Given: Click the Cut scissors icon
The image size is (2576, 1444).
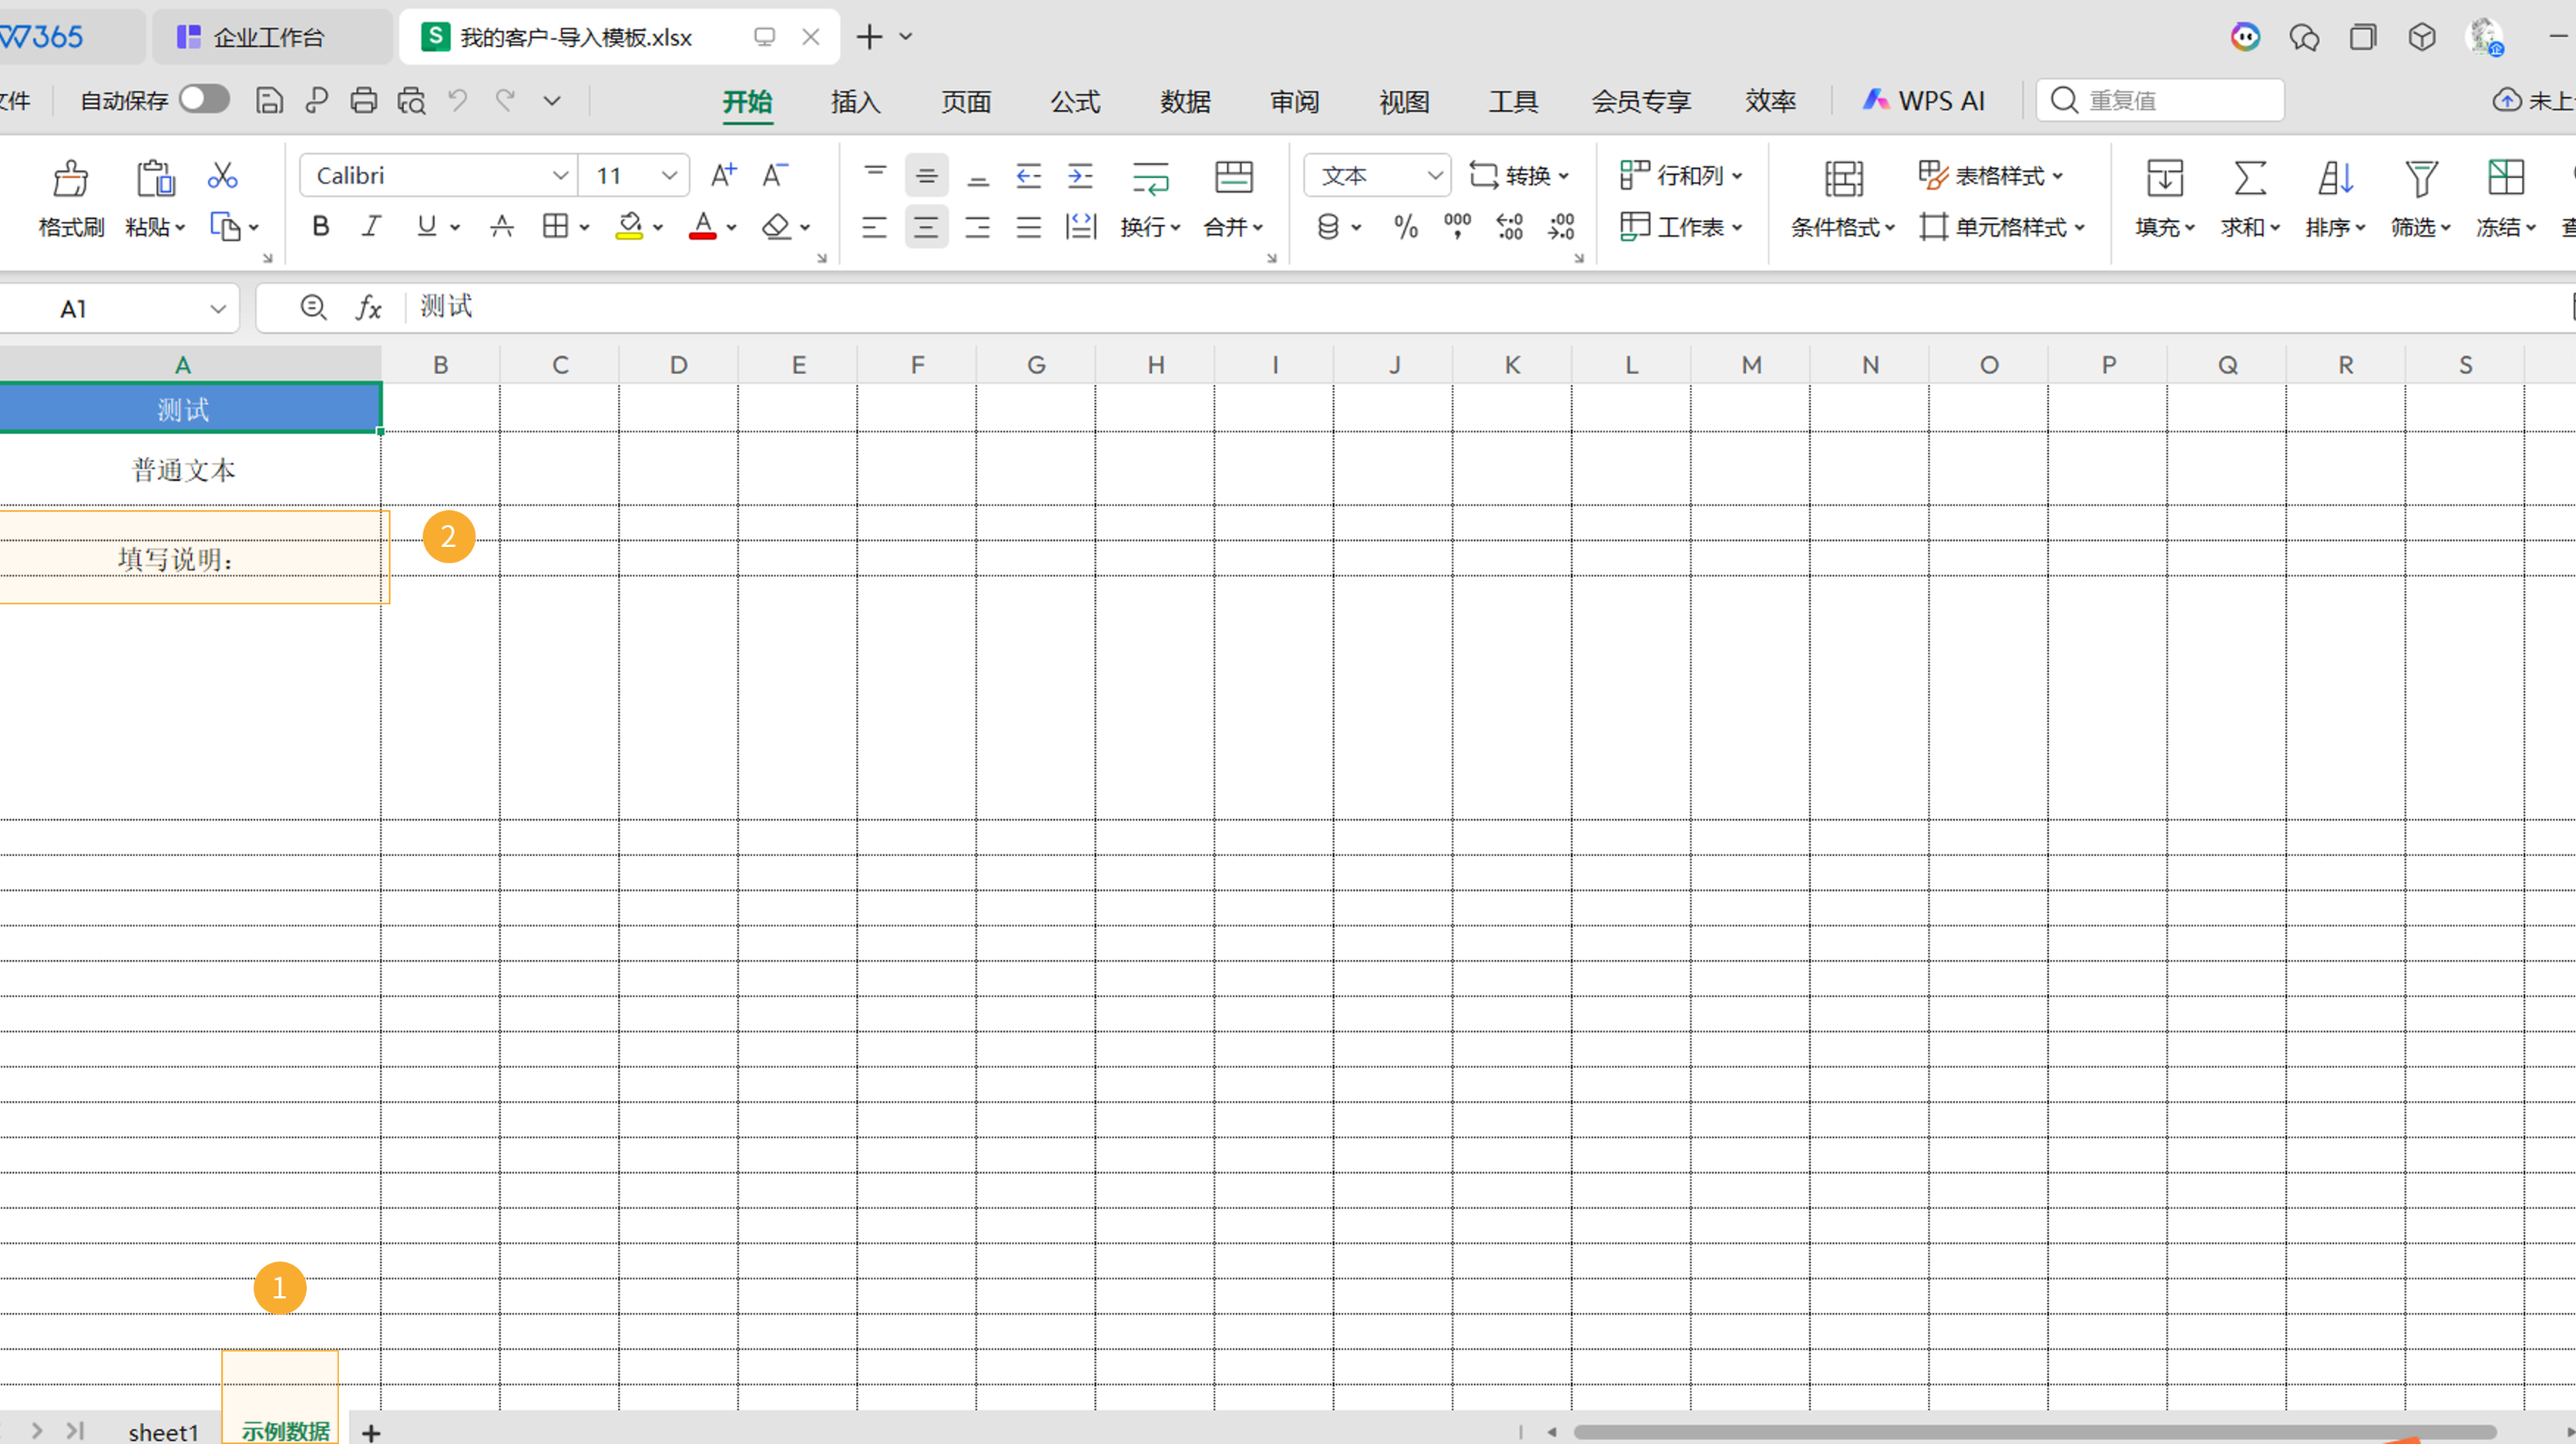Looking at the screenshot, I should [222, 176].
